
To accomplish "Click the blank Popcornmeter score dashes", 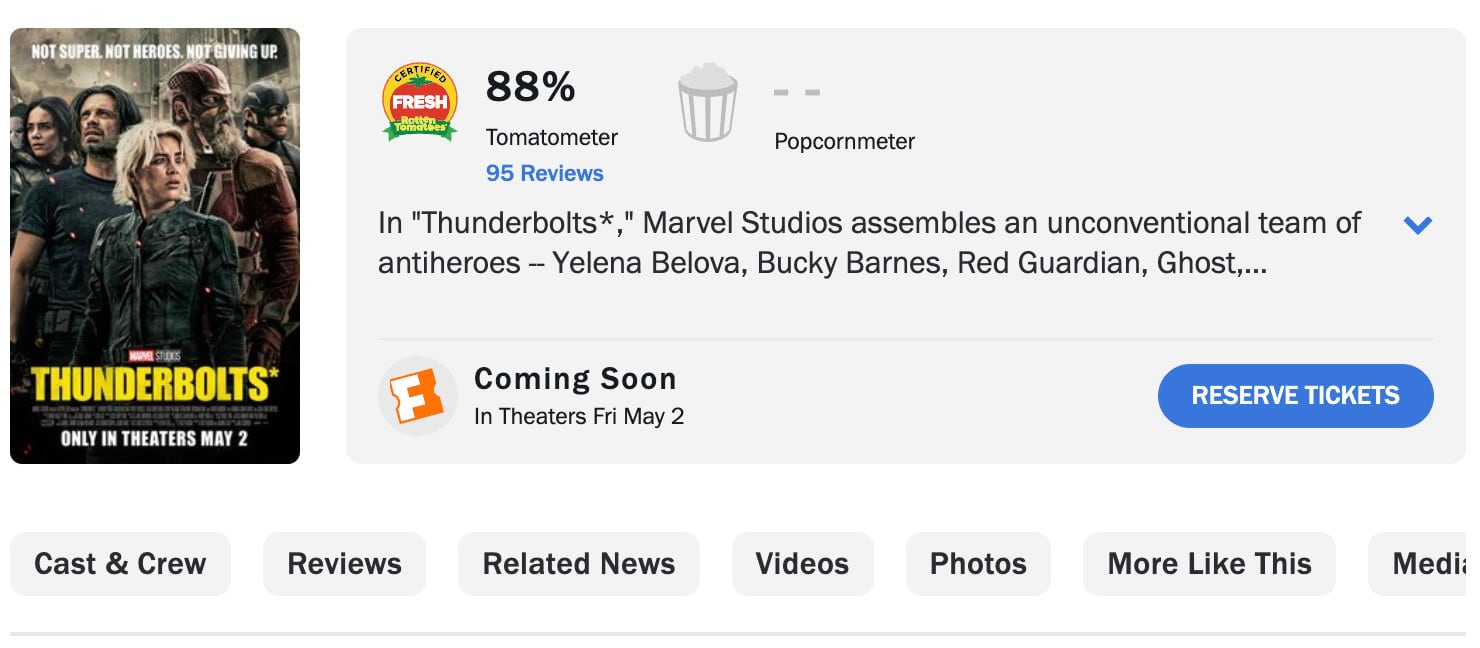I will (x=797, y=93).
